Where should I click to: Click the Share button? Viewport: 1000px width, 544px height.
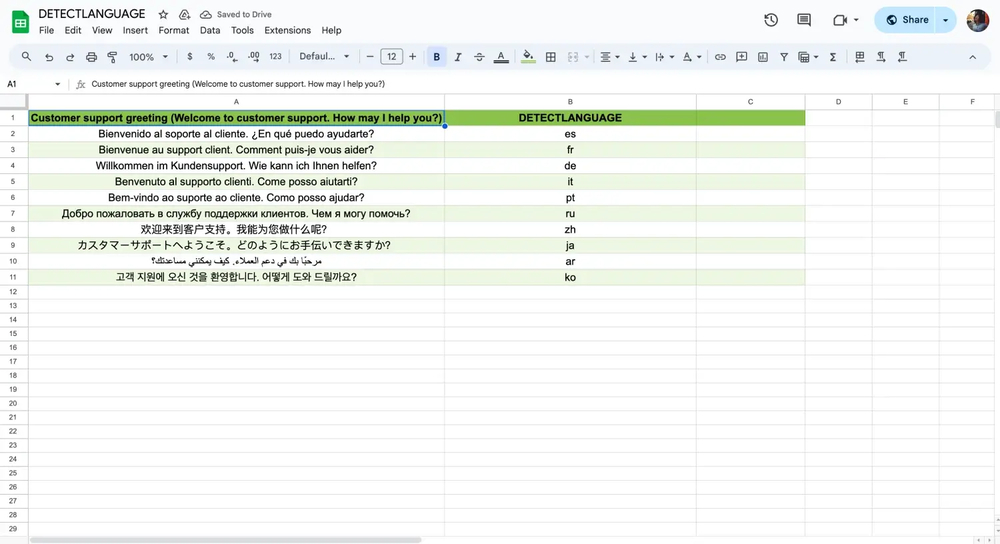[x=907, y=20]
